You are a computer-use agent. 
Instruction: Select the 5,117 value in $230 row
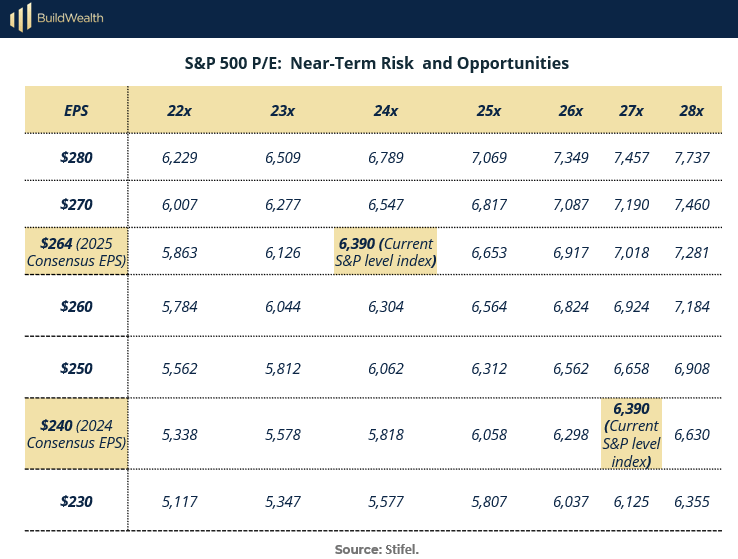point(180,501)
